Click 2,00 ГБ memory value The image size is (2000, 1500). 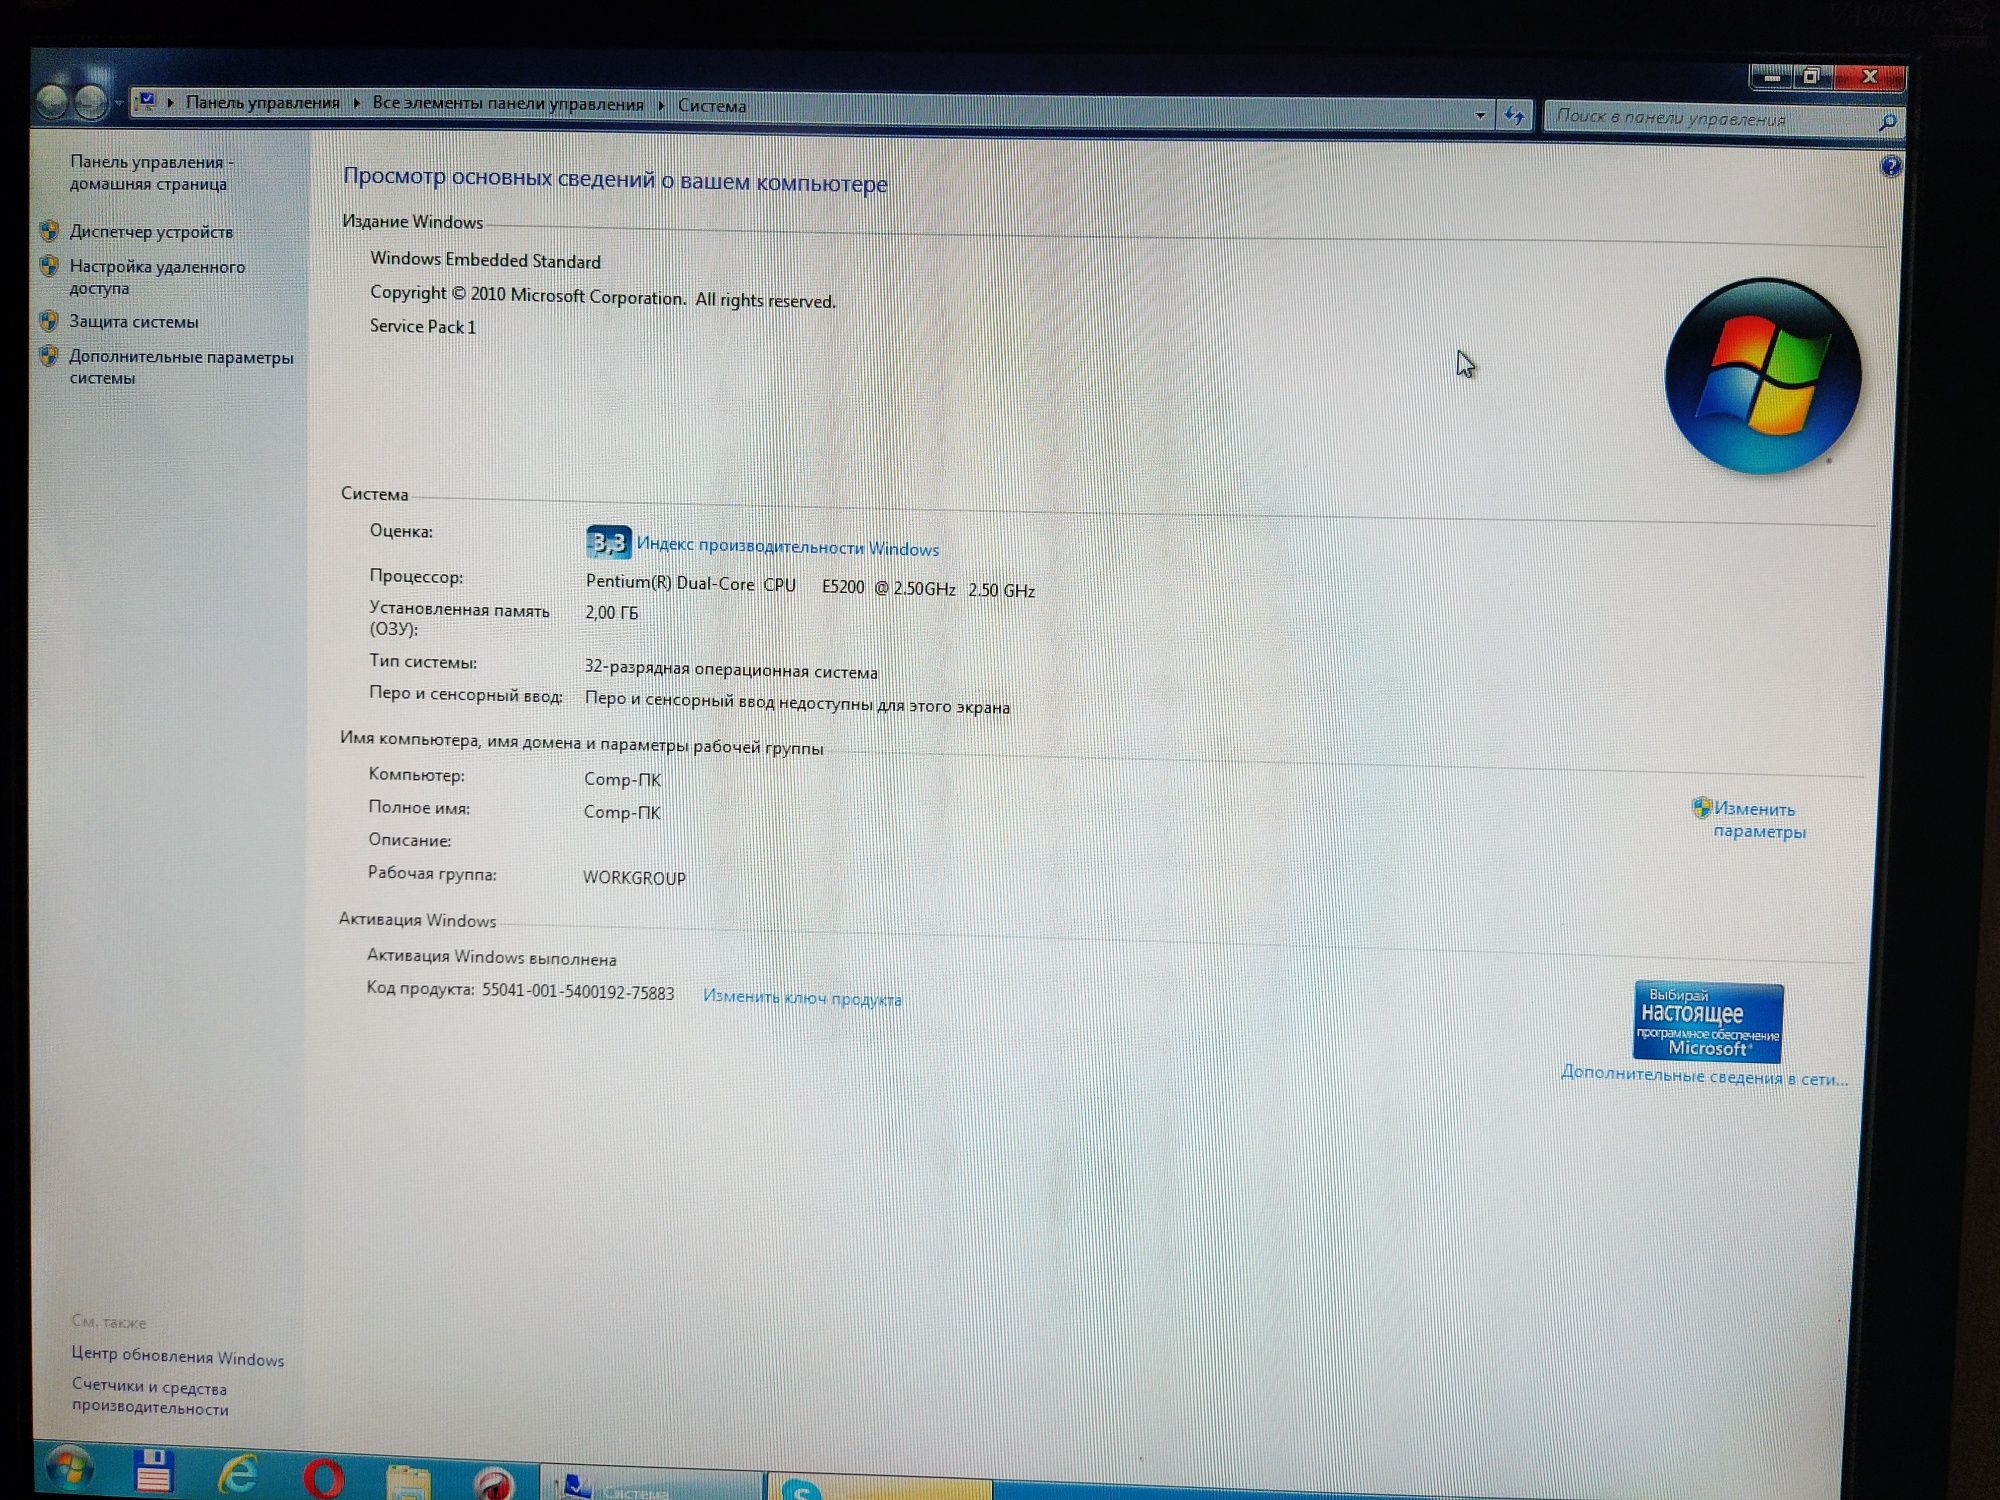pyautogui.click(x=611, y=612)
